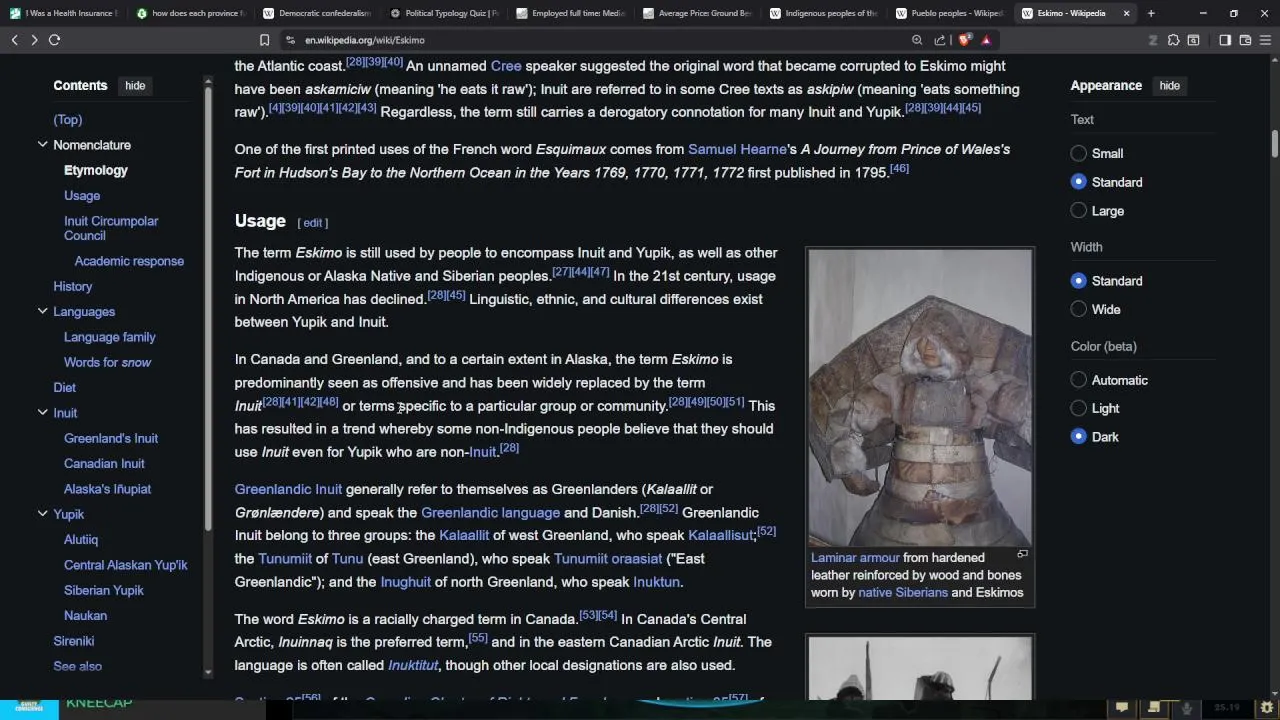Image resolution: width=1280 pixels, height=720 pixels.
Task: Hide the Contents sidebar
Action: 135,86
